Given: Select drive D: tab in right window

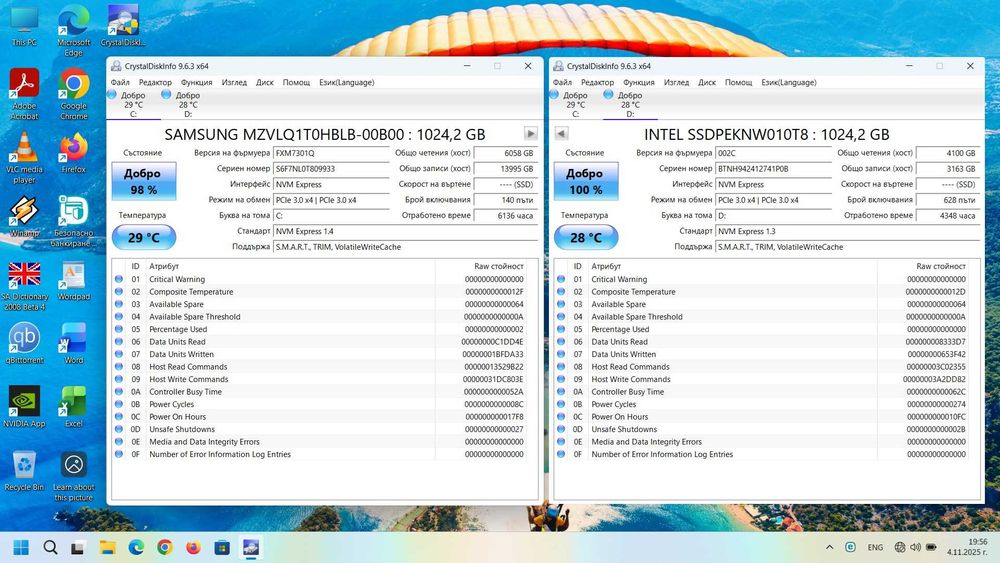Looking at the screenshot, I should (x=629, y=104).
